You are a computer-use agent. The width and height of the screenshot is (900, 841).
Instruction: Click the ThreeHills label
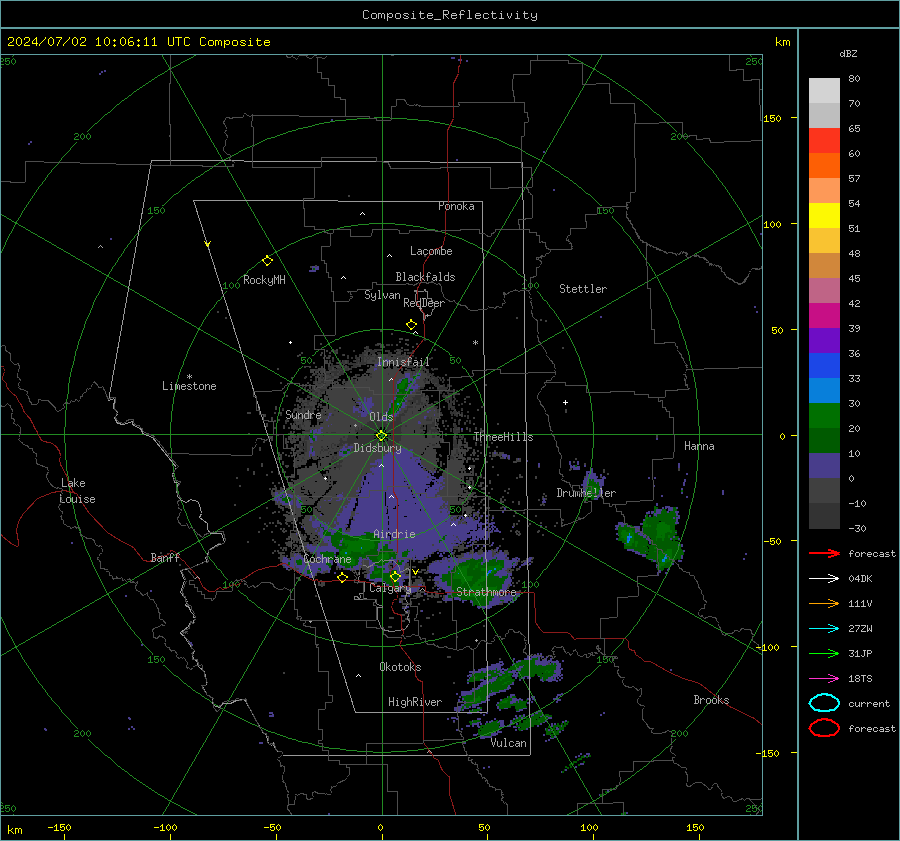pyautogui.click(x=503, y=437)
